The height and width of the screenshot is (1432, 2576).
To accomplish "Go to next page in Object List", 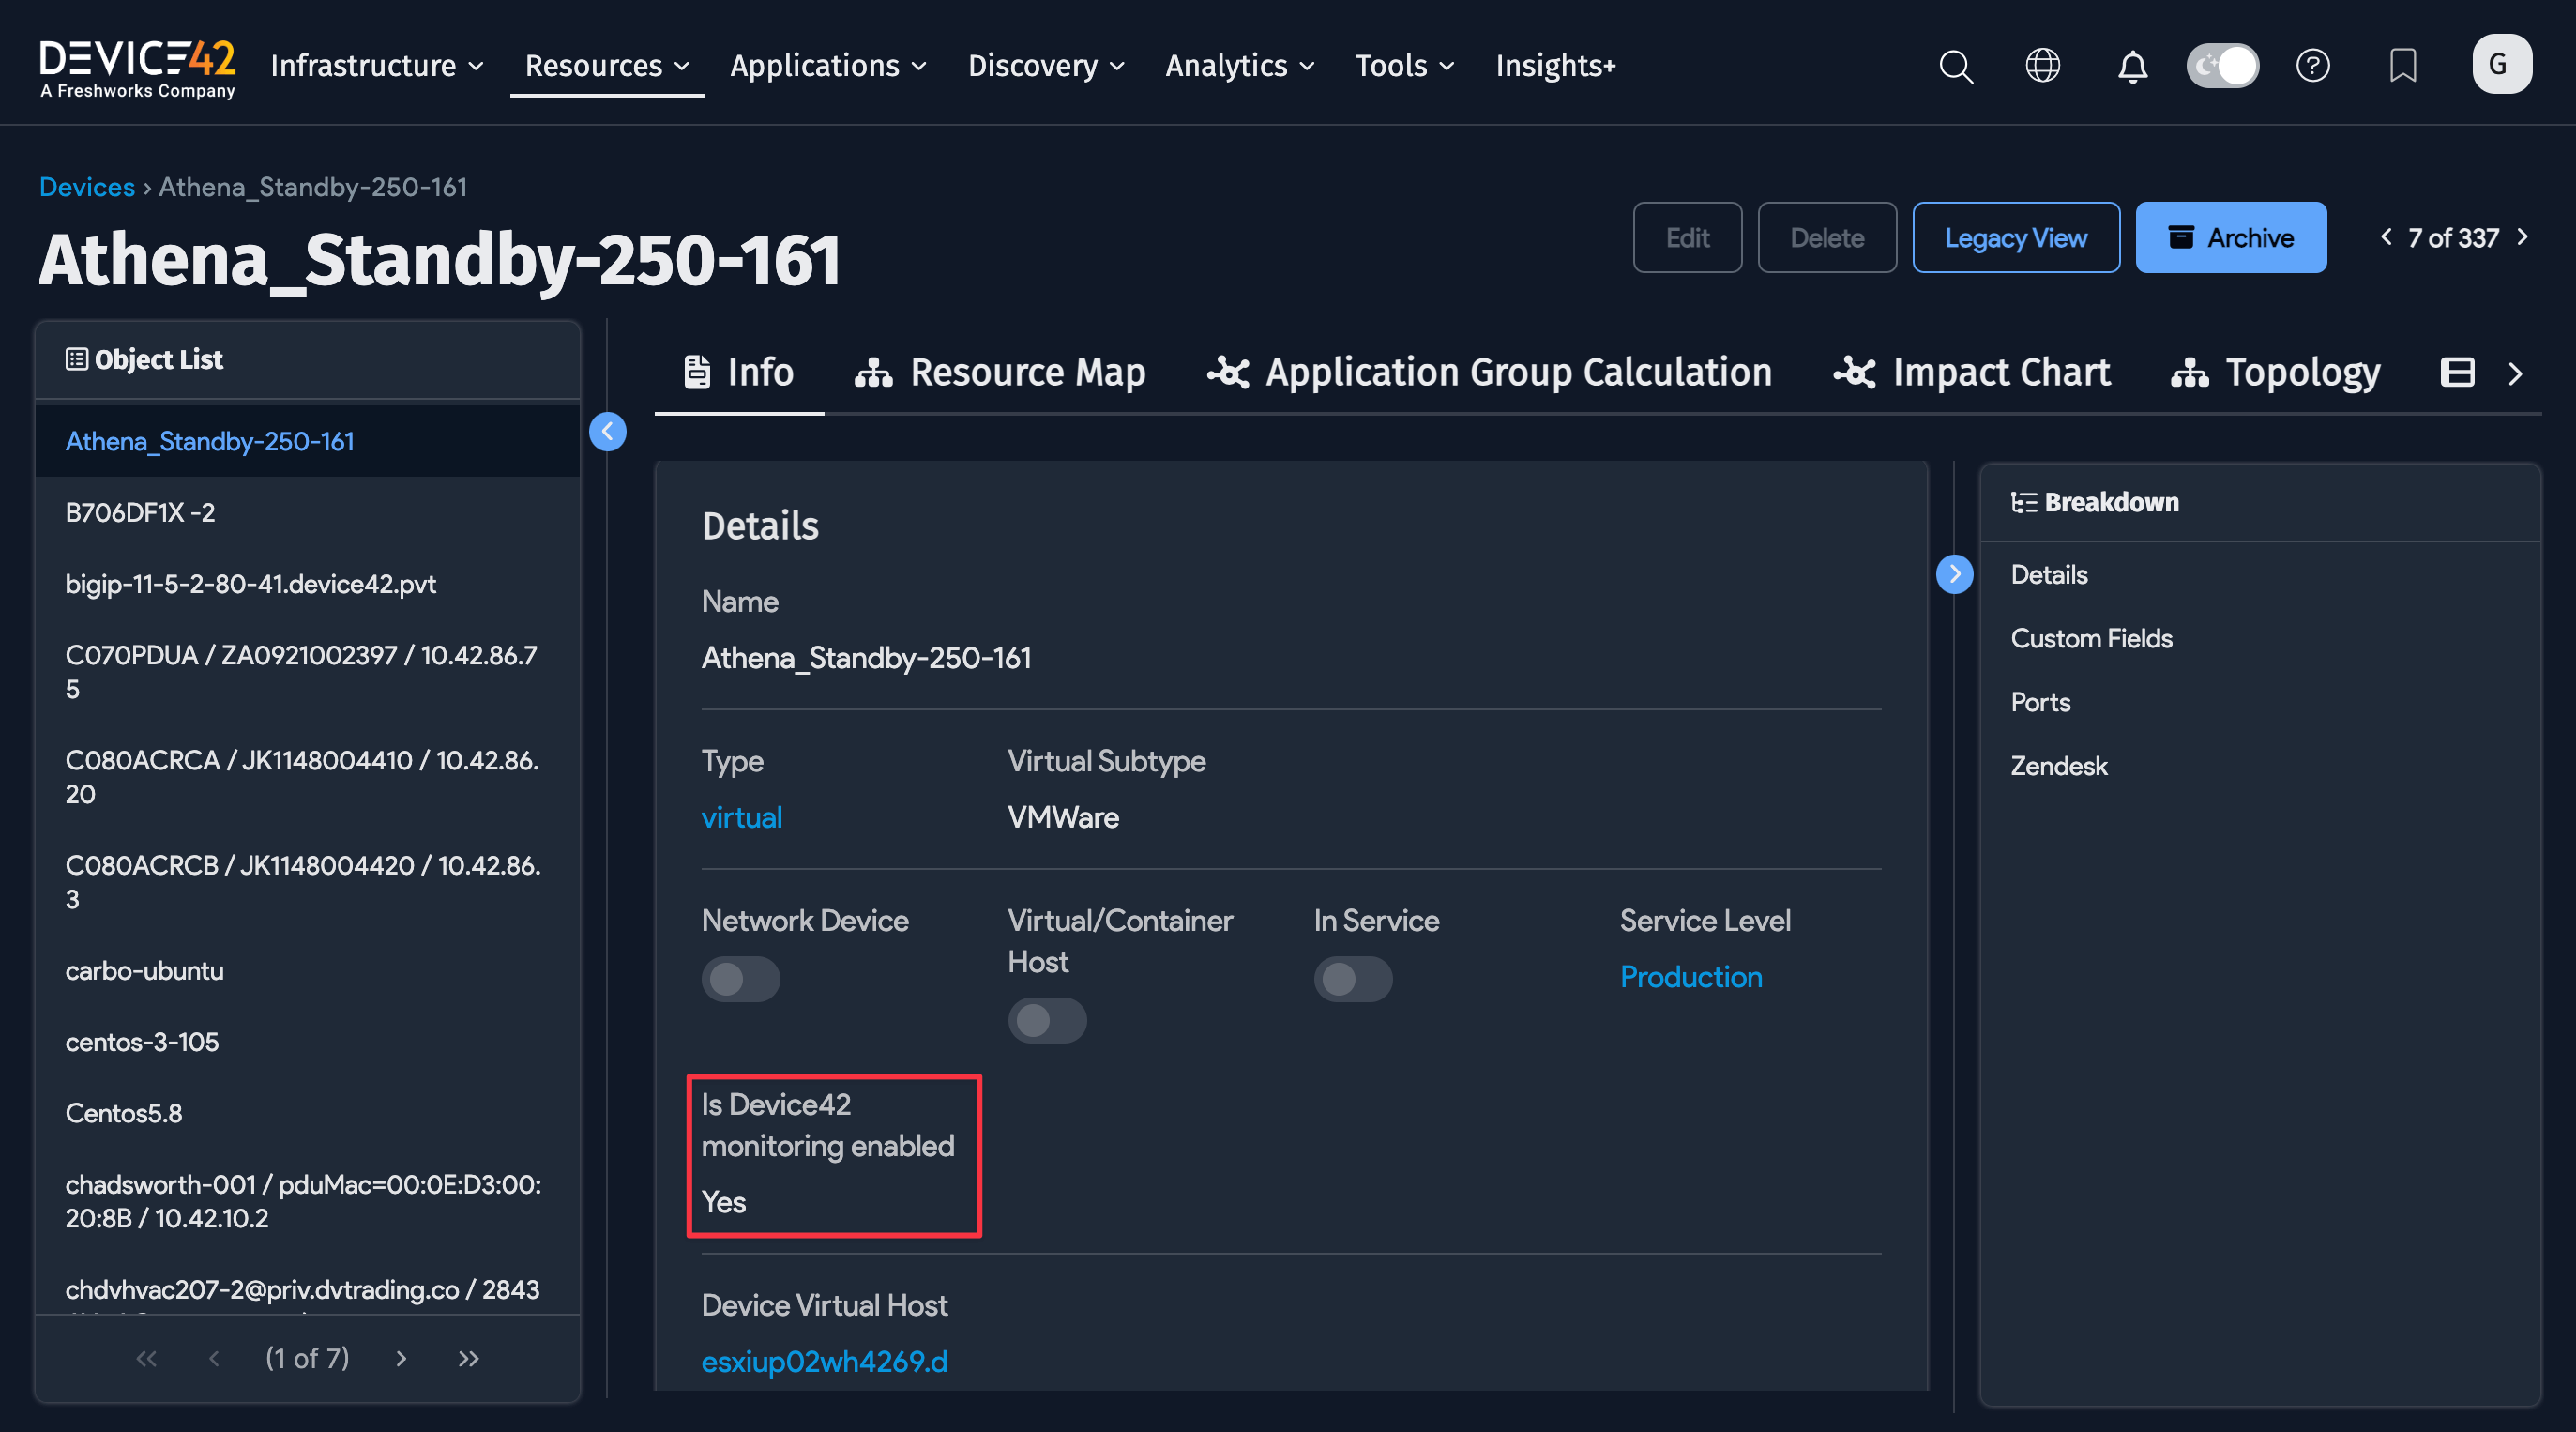I will [x=401, y=1358].
